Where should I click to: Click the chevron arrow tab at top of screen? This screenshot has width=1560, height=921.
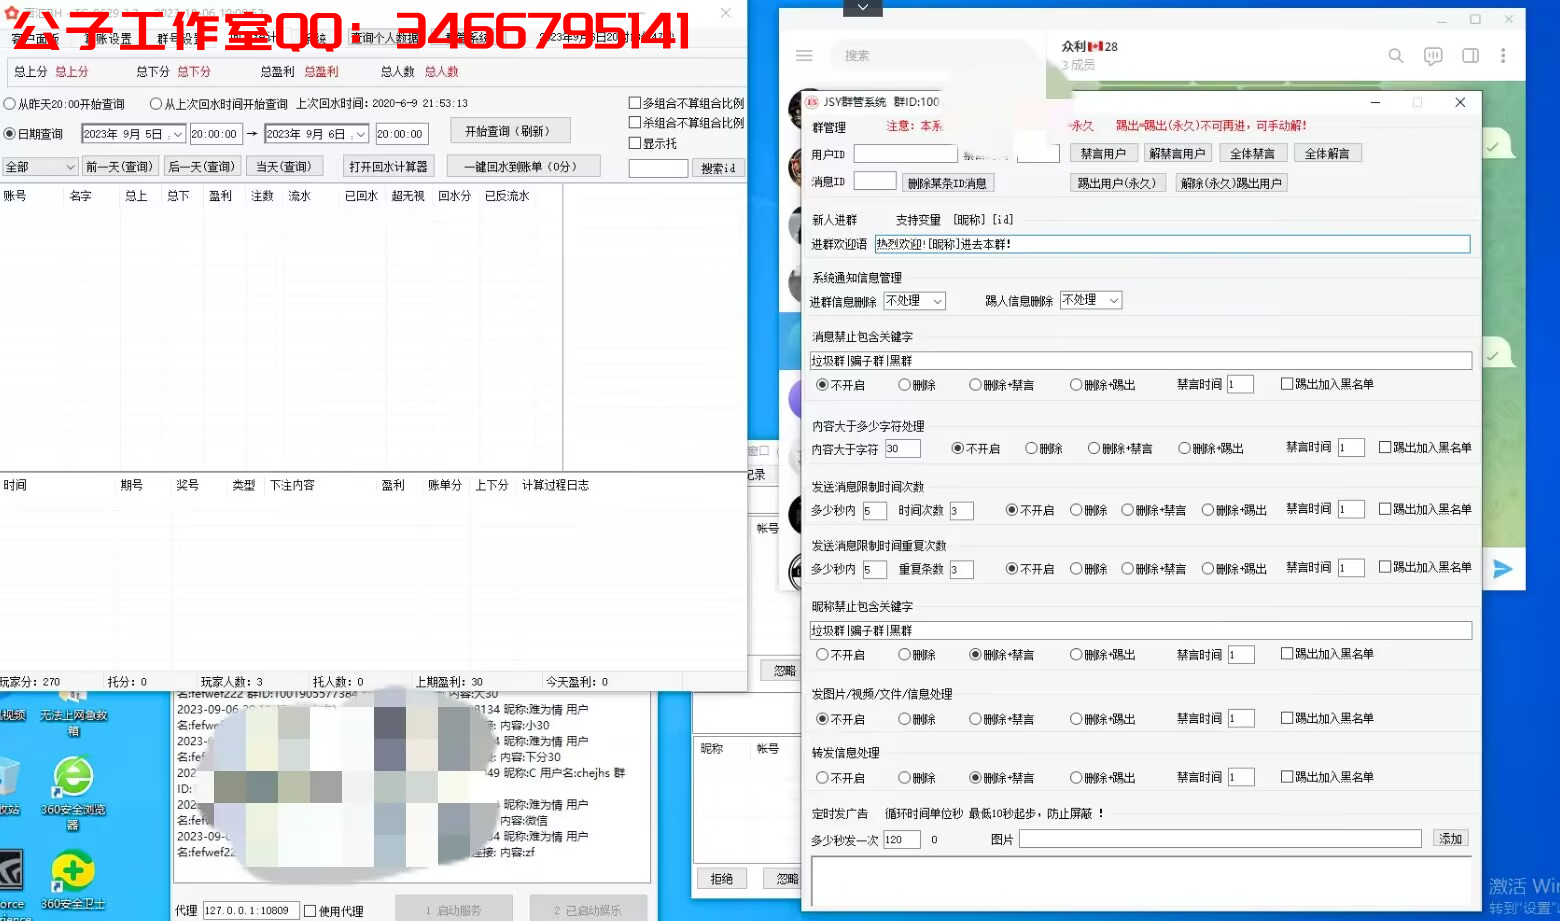click(x=863, y=8)
